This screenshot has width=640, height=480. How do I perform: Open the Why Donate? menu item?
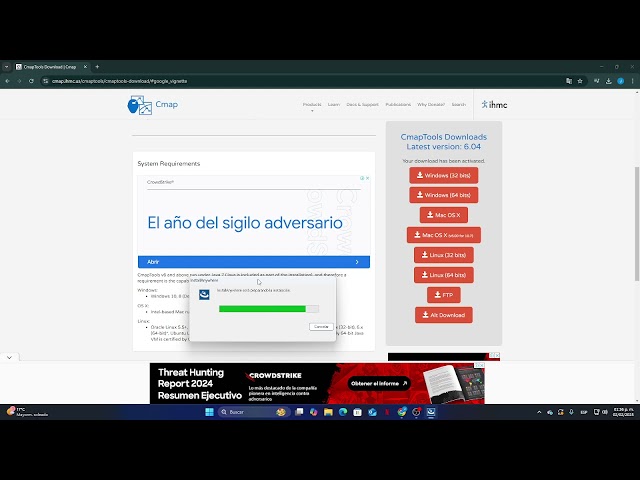click(431, 104)
